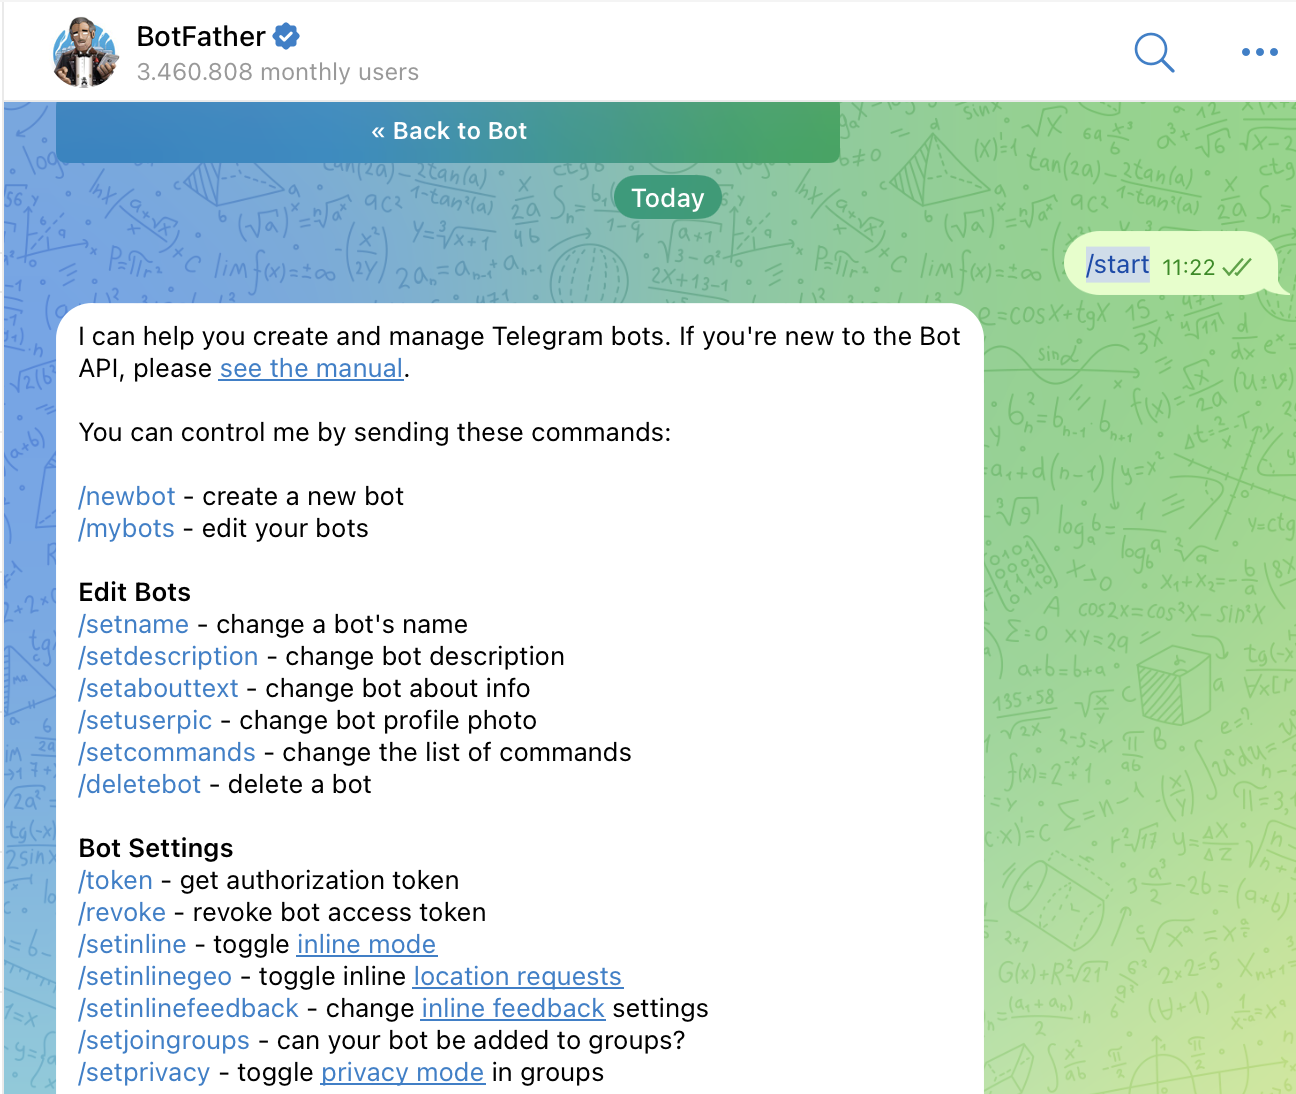Open the "inline feedback" link
The width and height of the screenshot is (1296, 1094).
pyautogui.click(x=512, y=1008)
